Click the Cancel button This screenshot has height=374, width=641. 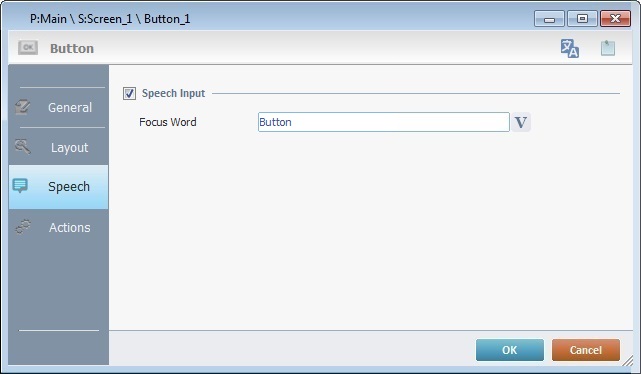[x=585, y=350]
